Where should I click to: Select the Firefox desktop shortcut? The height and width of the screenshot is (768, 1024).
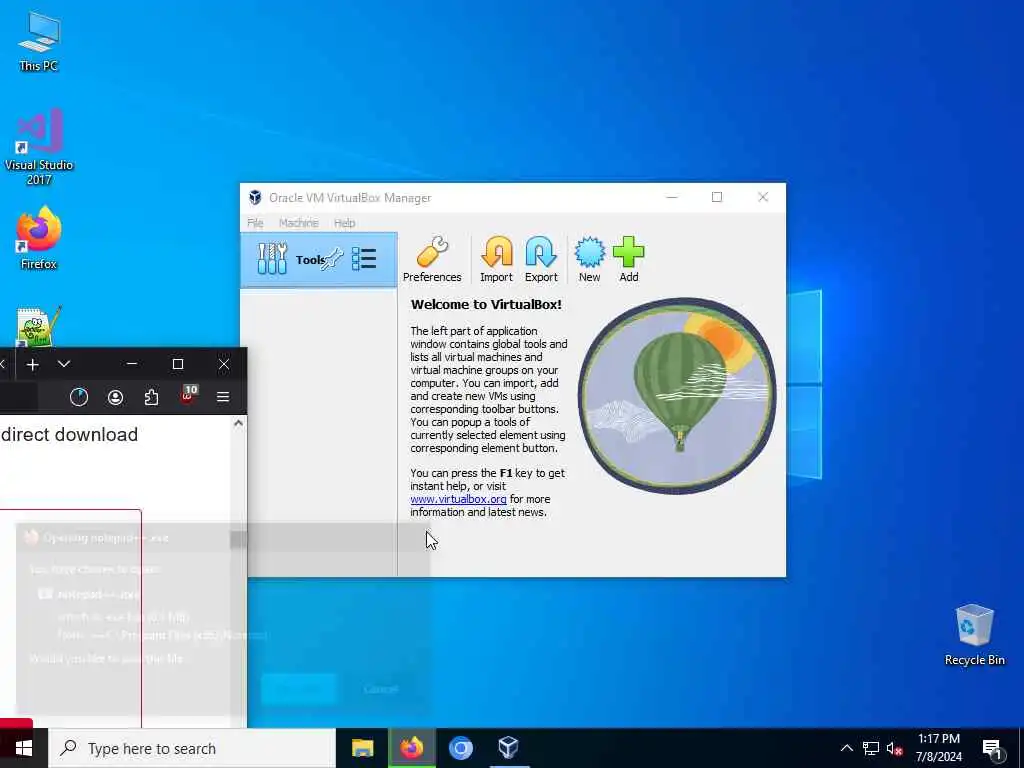[39, 238]
